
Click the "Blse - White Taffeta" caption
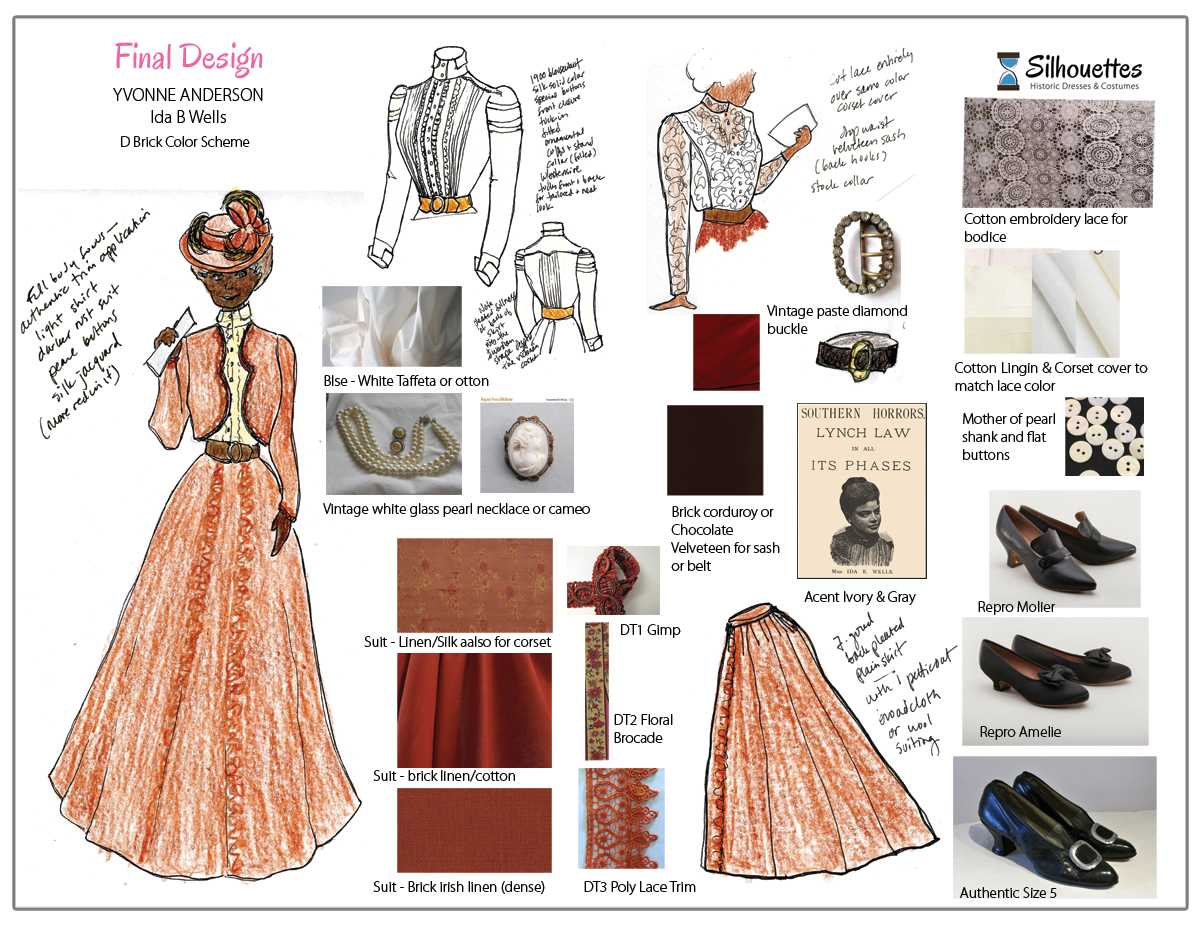click(406, 381)
